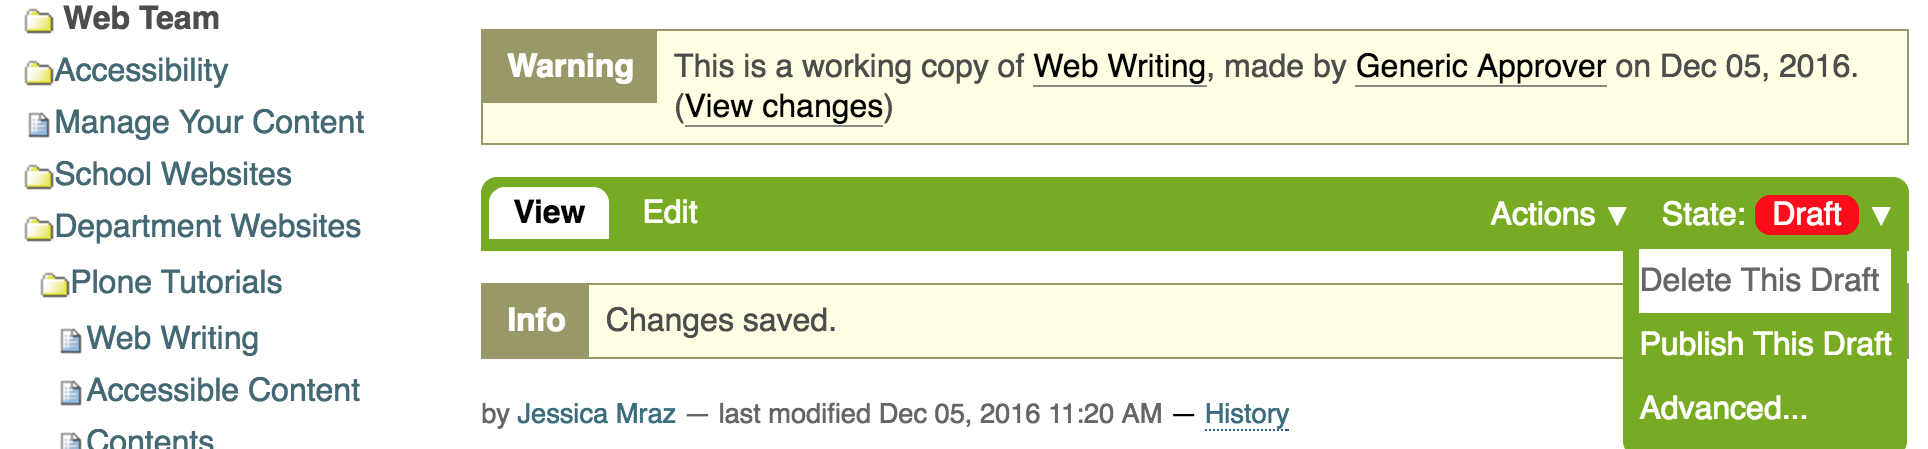Click the School Websites folder icon
This screenshot has height=449, width=1928.
tap(39, 176)
